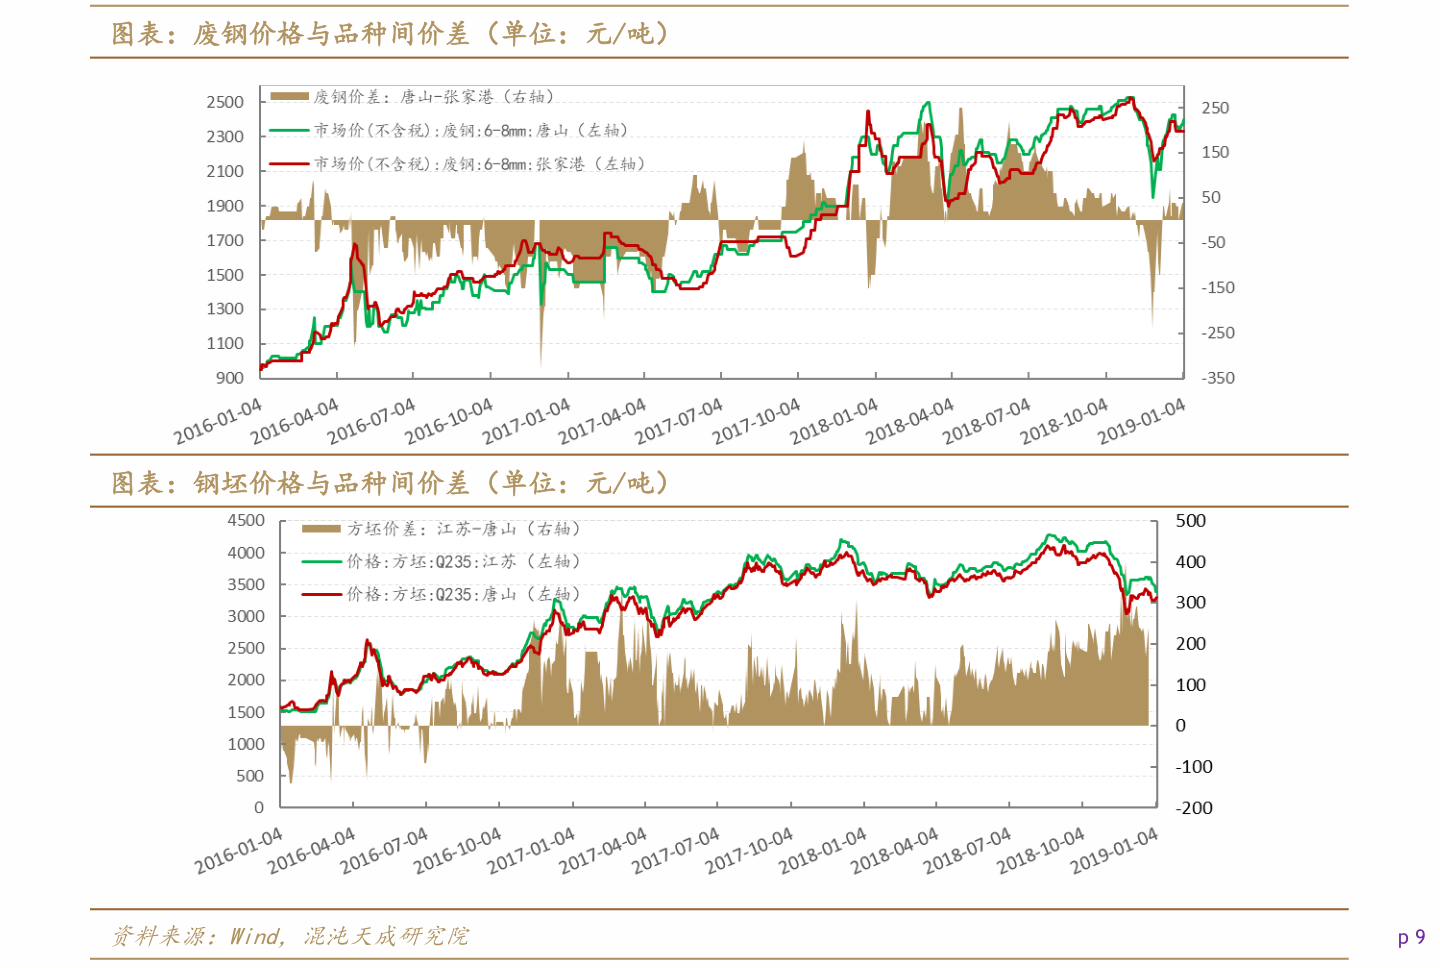Click left axis value '2100' in 废钢 chart
This screenshot has height=968, width=1440.
225,171
